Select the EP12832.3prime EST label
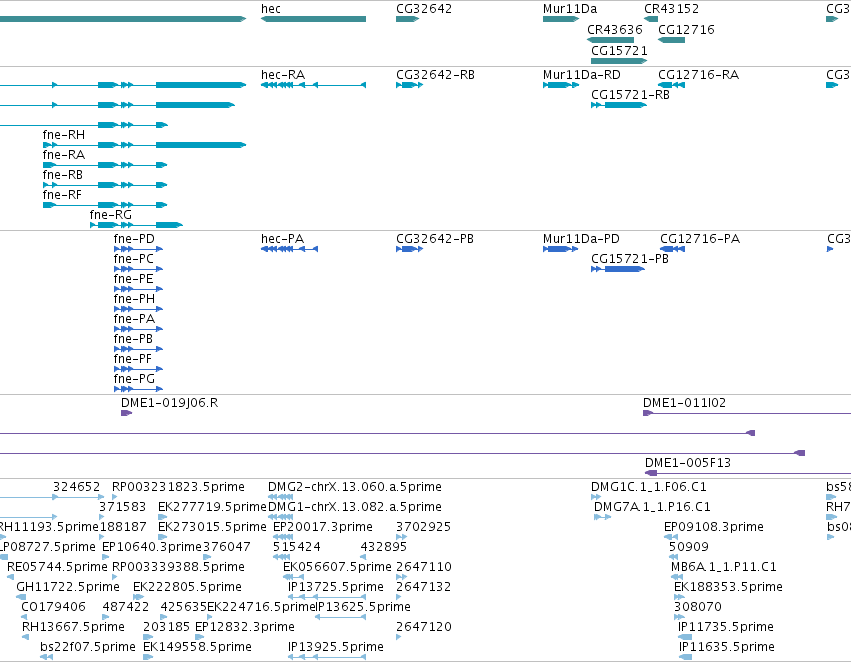The image size is (851, 662). coord(244,628)
